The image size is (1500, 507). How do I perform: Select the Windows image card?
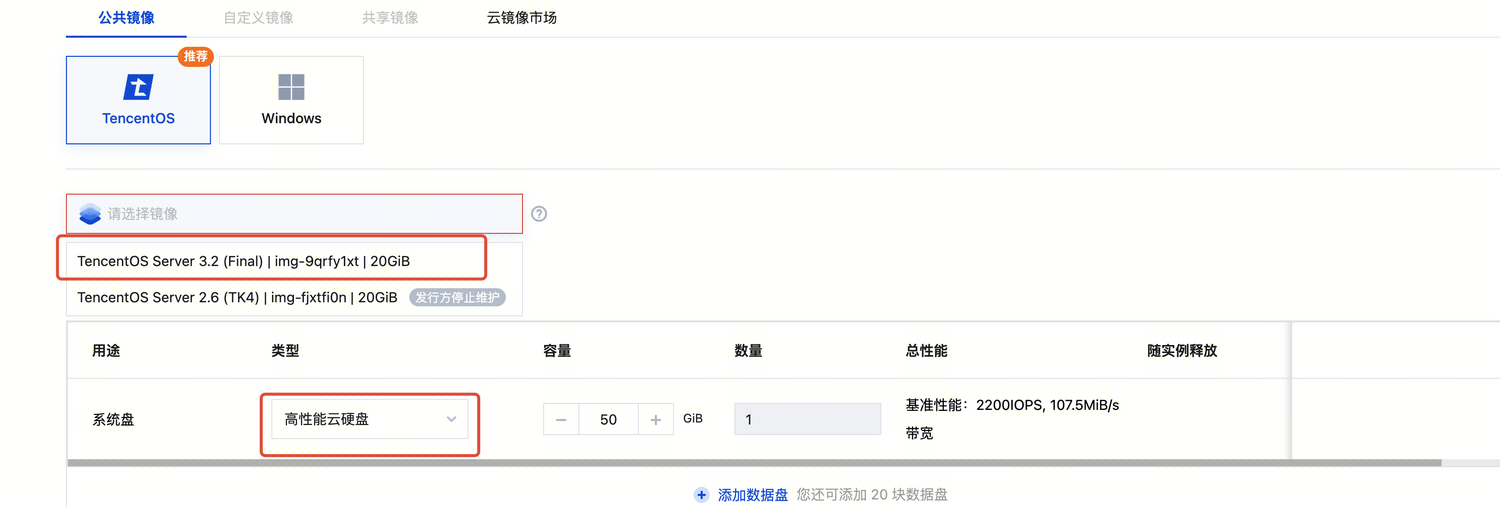291,100
